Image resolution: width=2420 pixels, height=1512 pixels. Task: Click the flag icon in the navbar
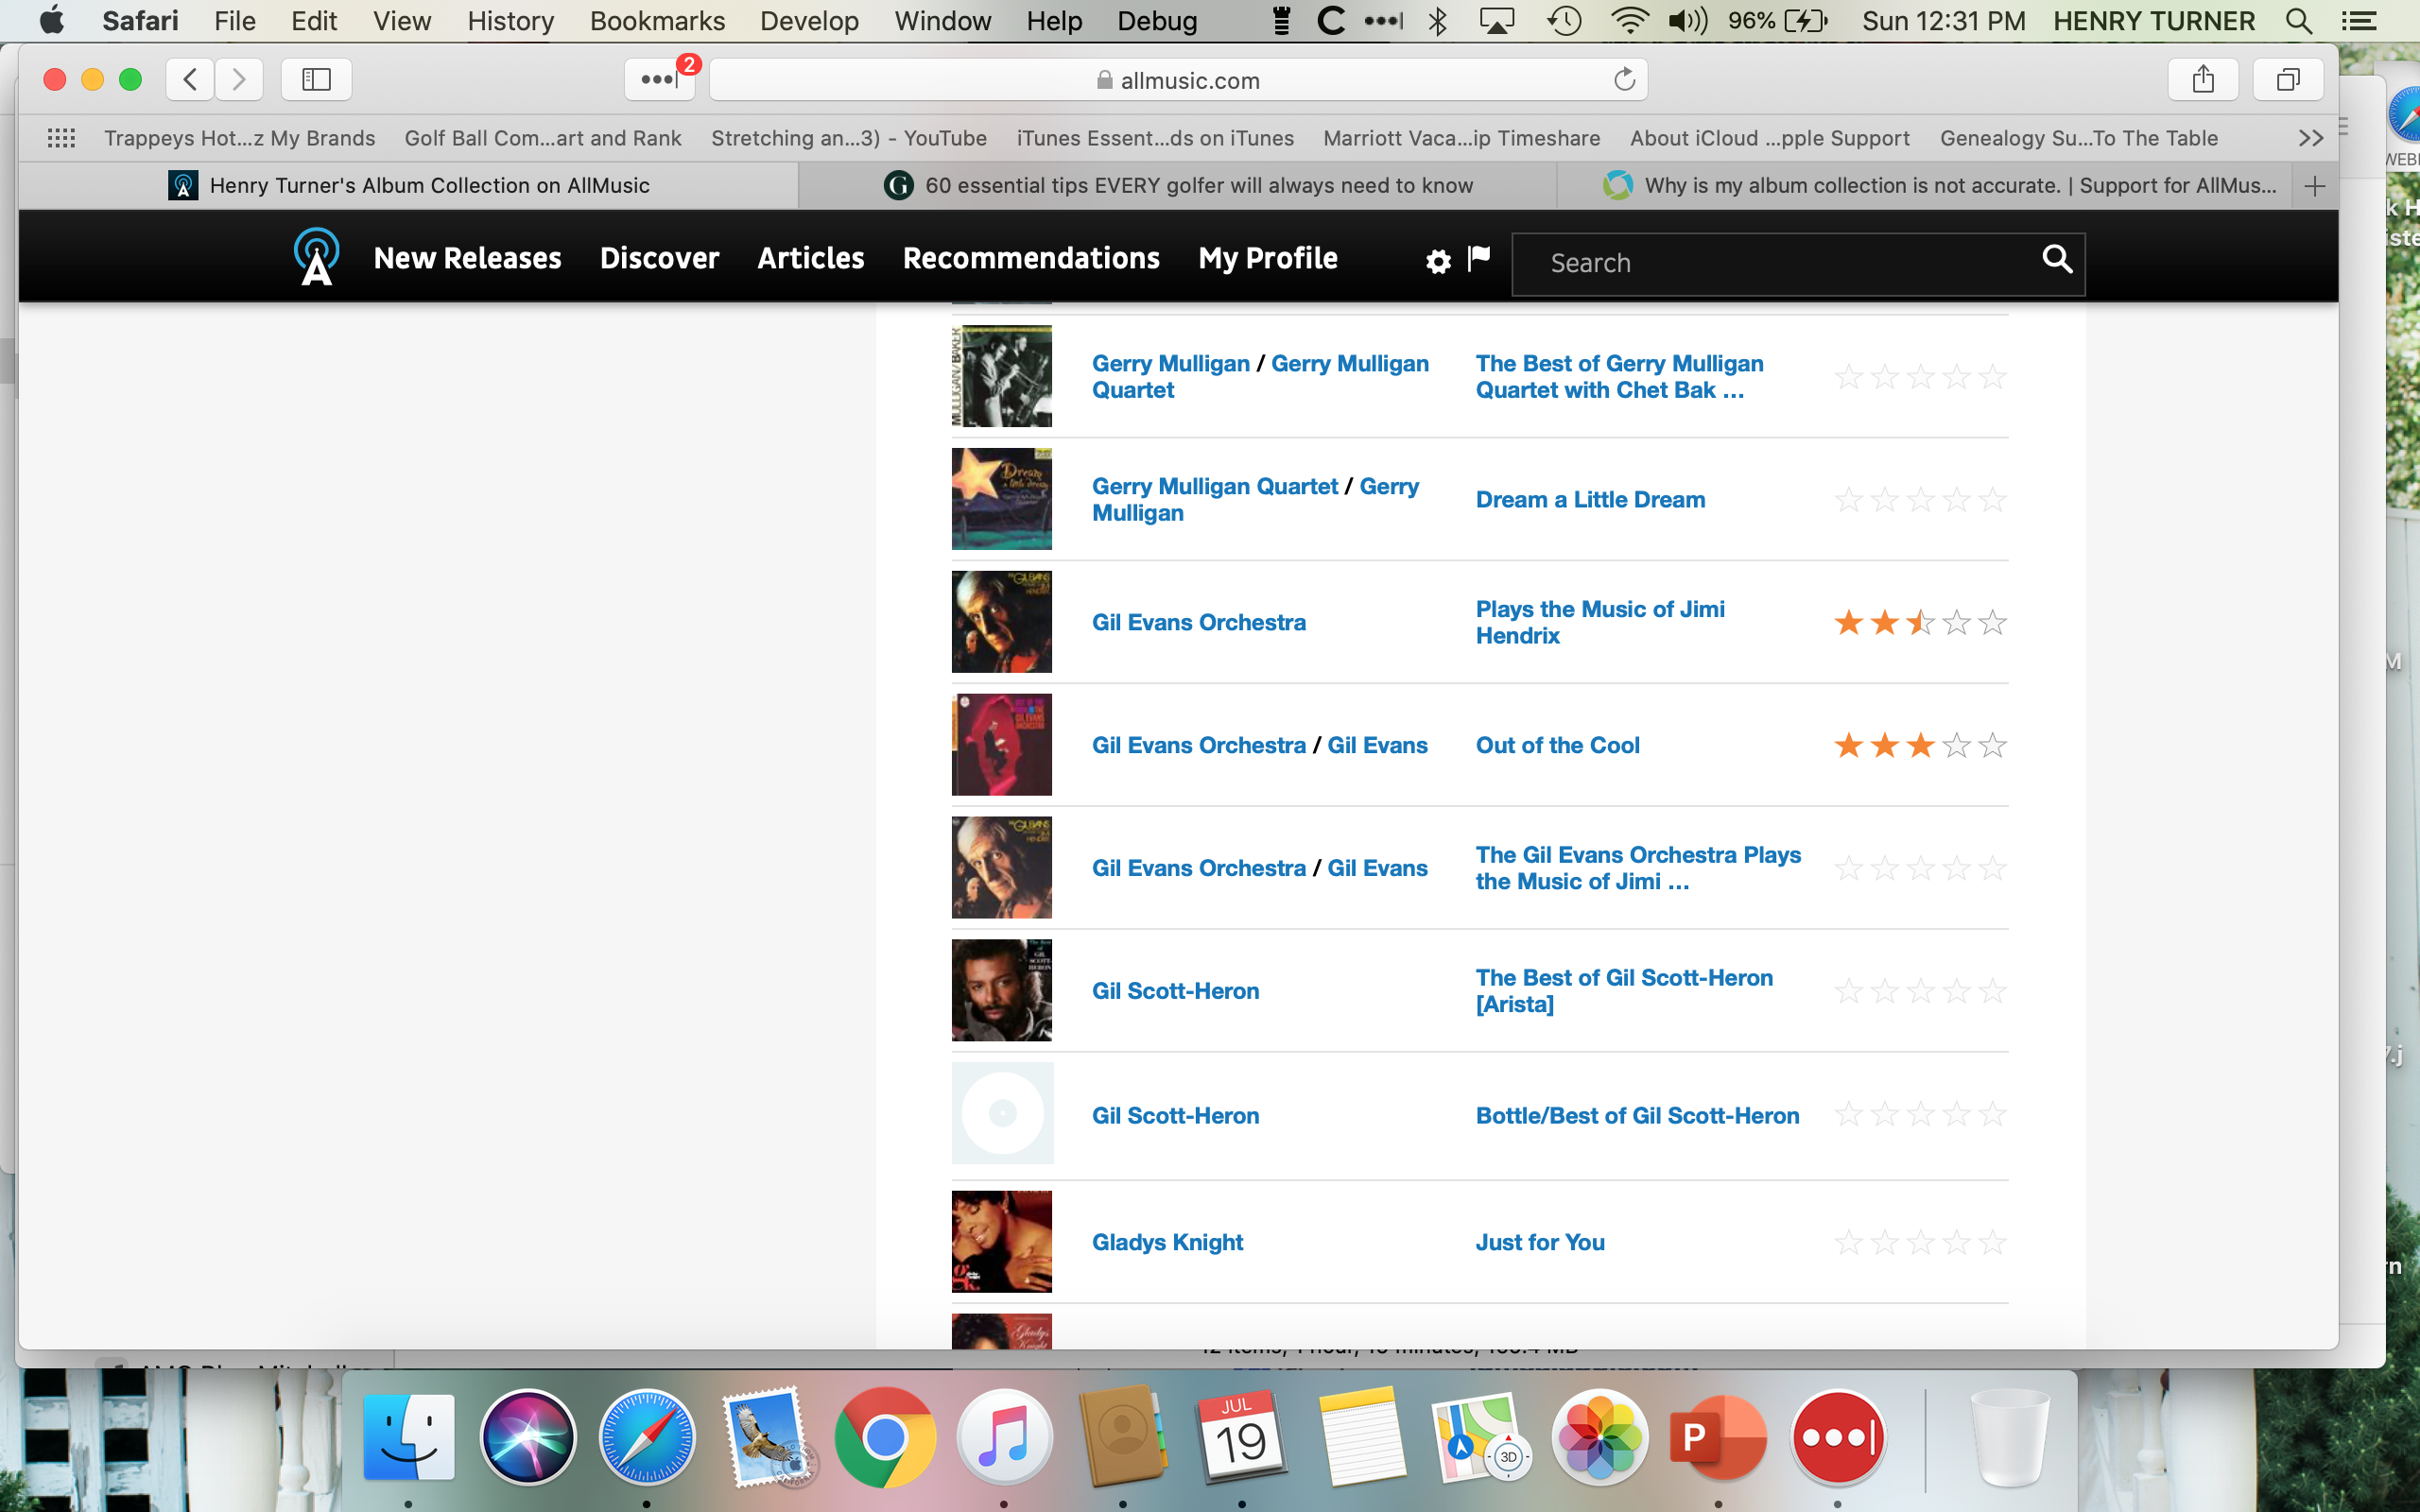tap(1478, 258)
